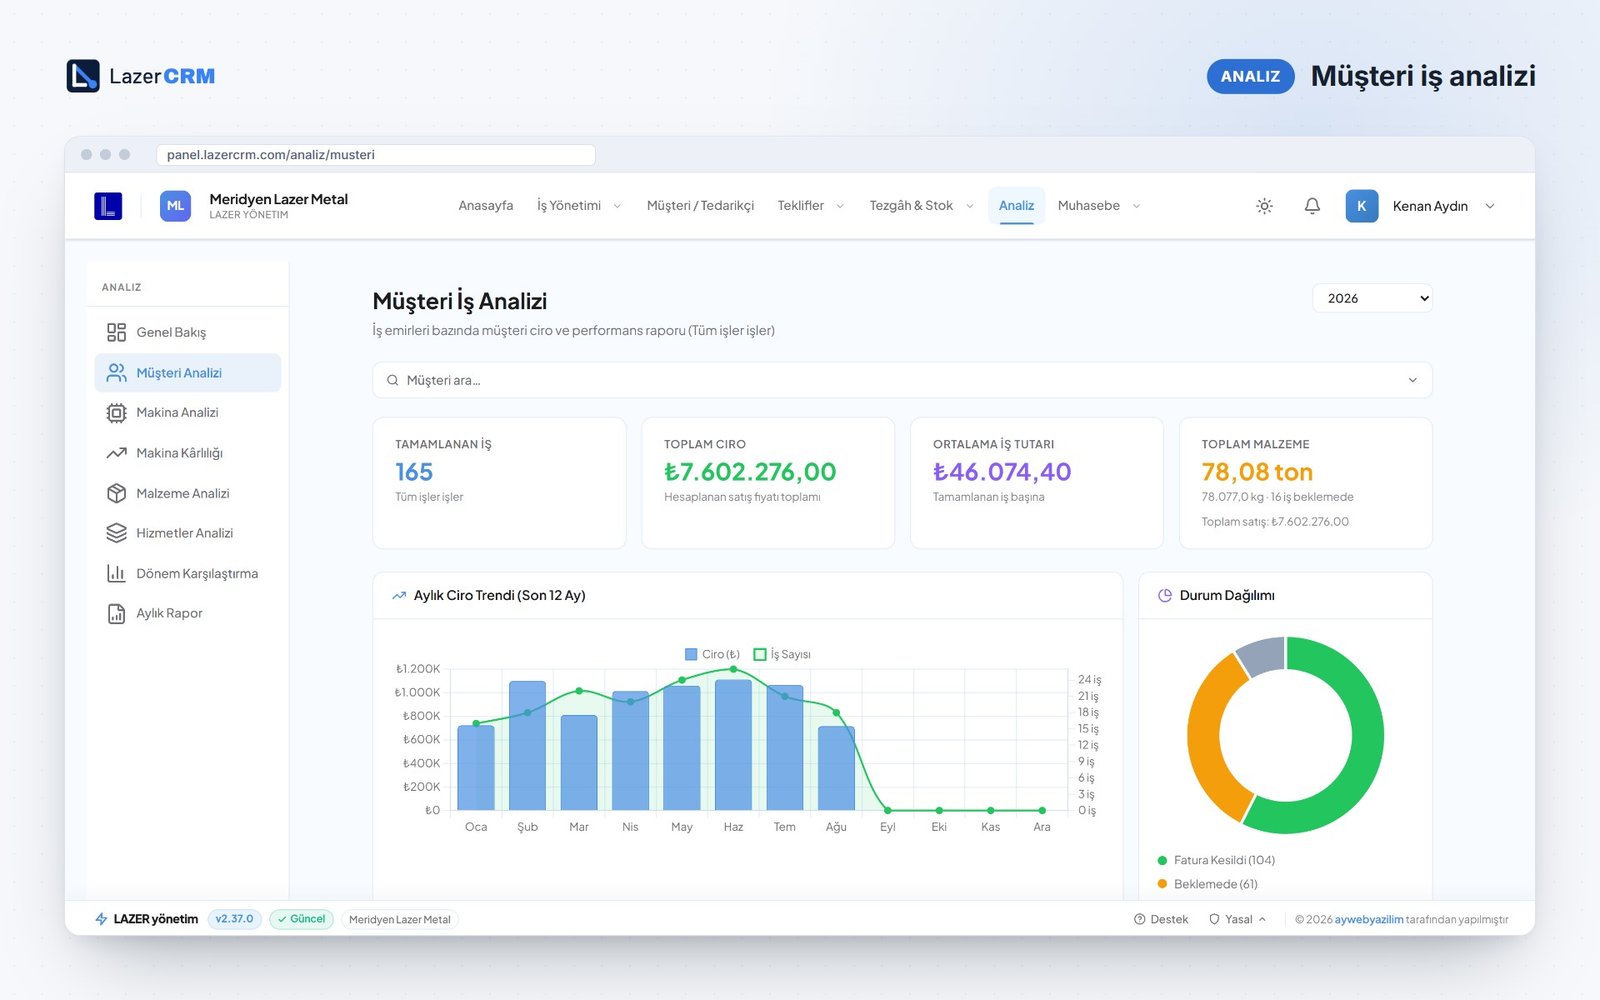Image resolution: width=1600 pixels, height=1000 pixels.
Task: Click the Destek link
Action: point(1161,919)
